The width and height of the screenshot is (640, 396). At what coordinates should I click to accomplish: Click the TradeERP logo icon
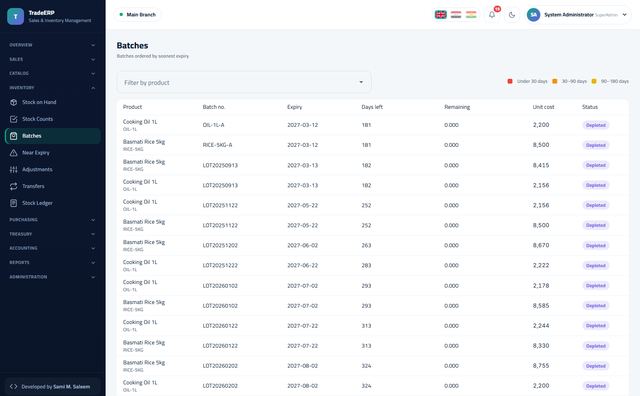pyautogui.click(x=16, y=16)
